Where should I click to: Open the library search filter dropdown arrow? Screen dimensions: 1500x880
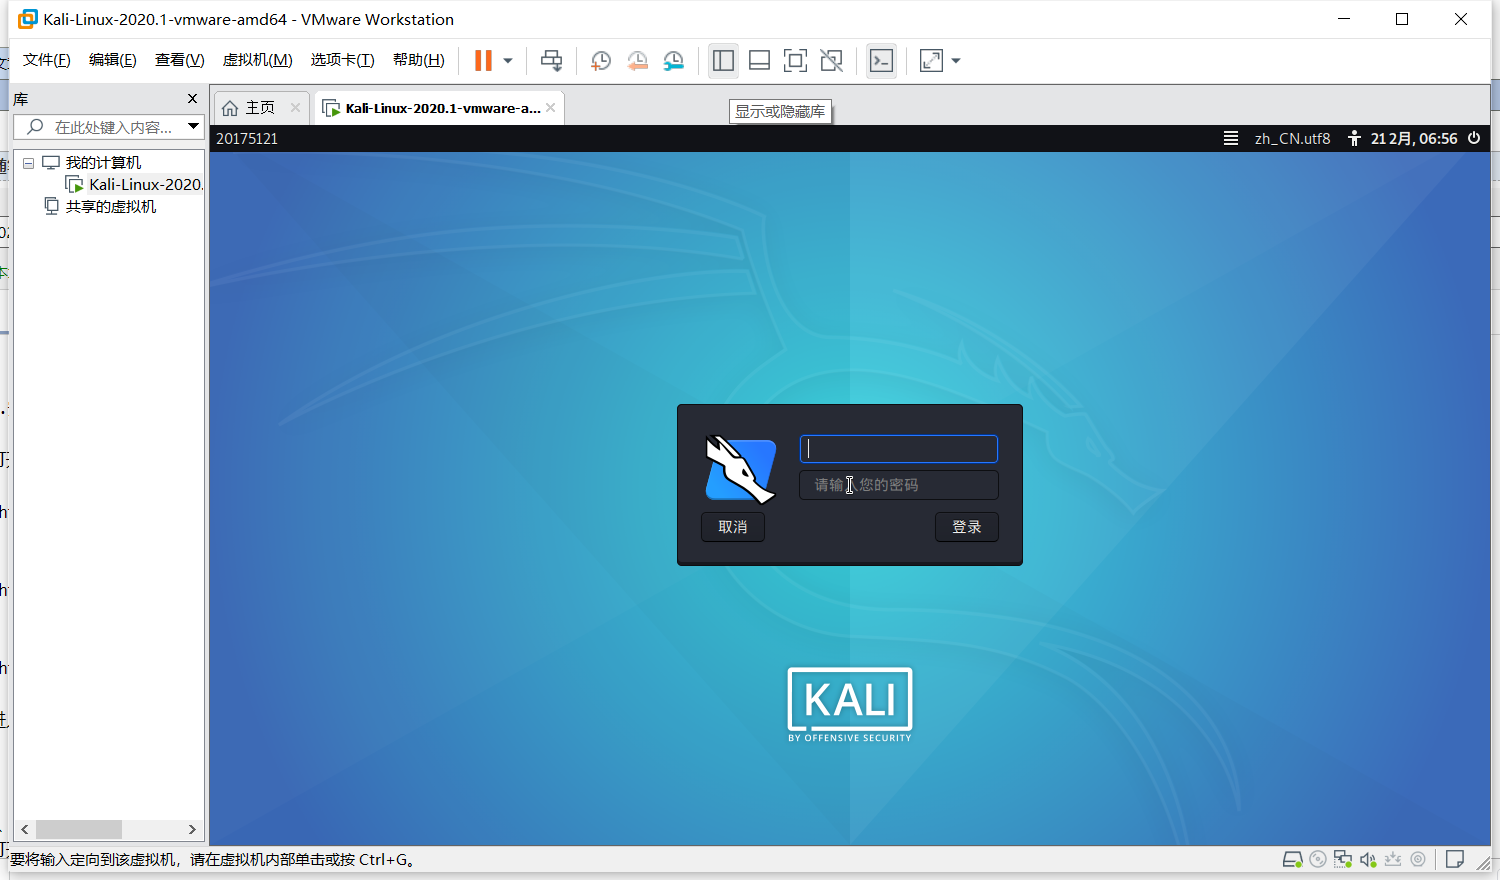[x=194, y=126]
